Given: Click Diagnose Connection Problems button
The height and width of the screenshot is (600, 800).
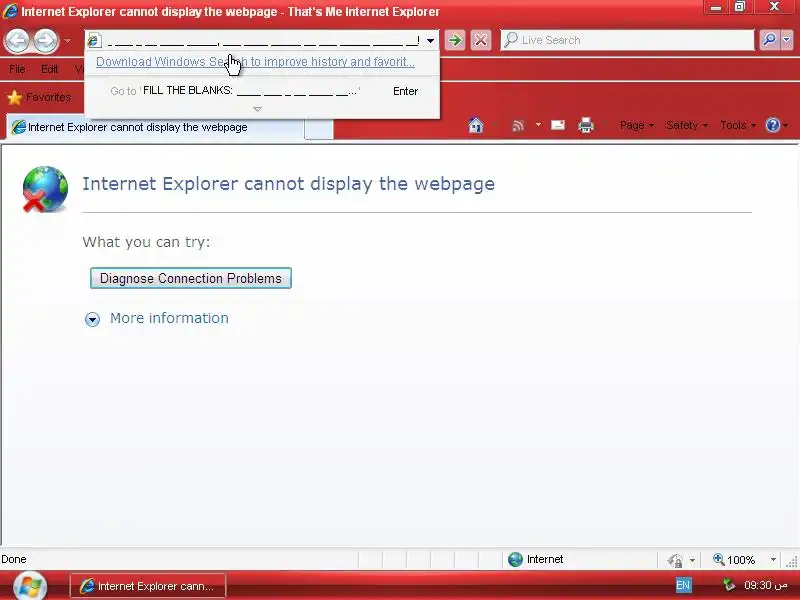Looking at the screenshot, I should (x=191, y=278).
